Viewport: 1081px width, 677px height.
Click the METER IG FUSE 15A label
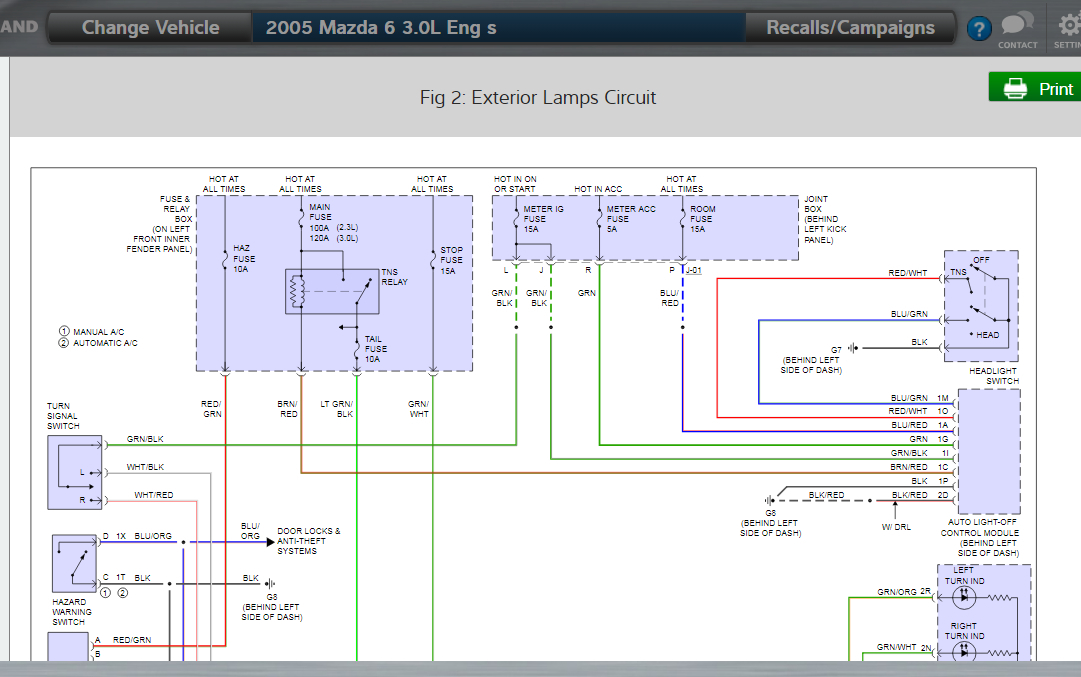point(543,219)
